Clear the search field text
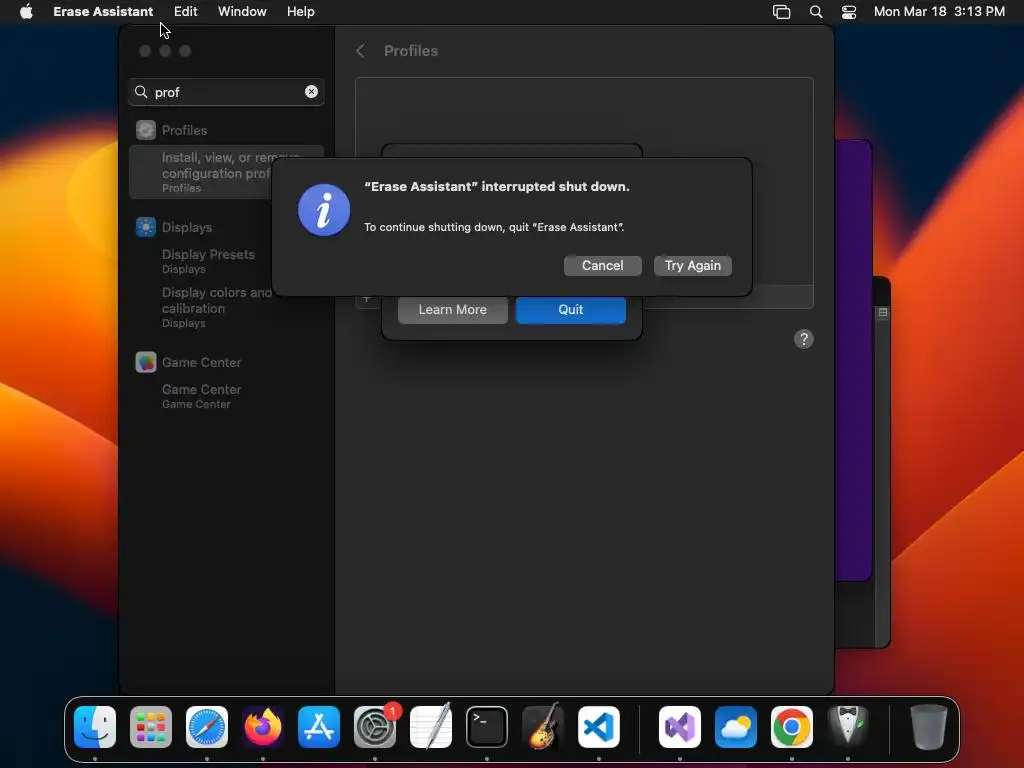 click(312, 92)
